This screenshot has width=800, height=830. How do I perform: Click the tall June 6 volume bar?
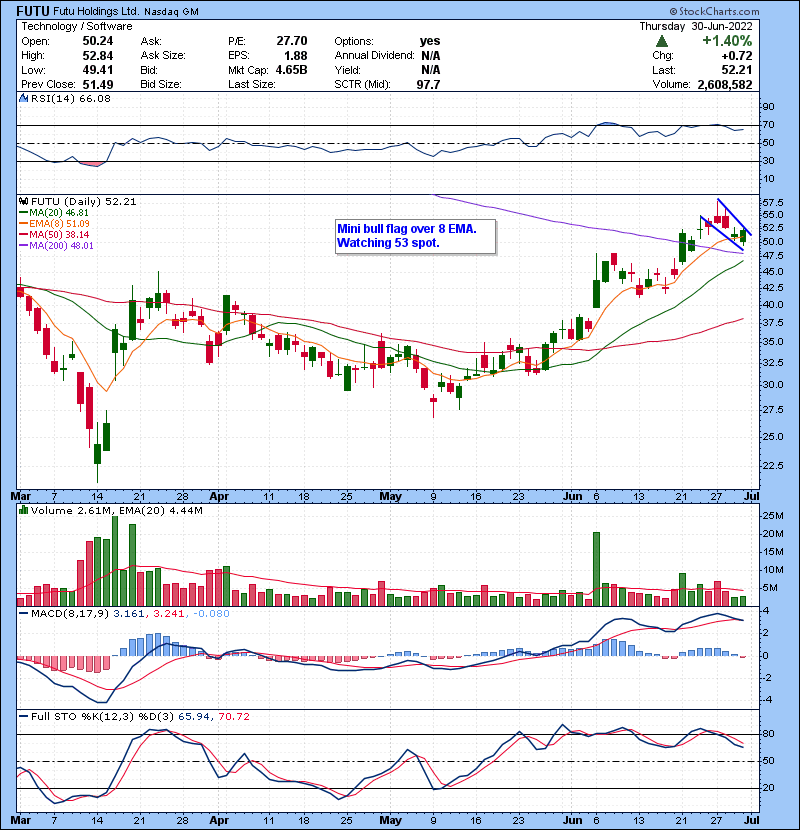[596, 569]
